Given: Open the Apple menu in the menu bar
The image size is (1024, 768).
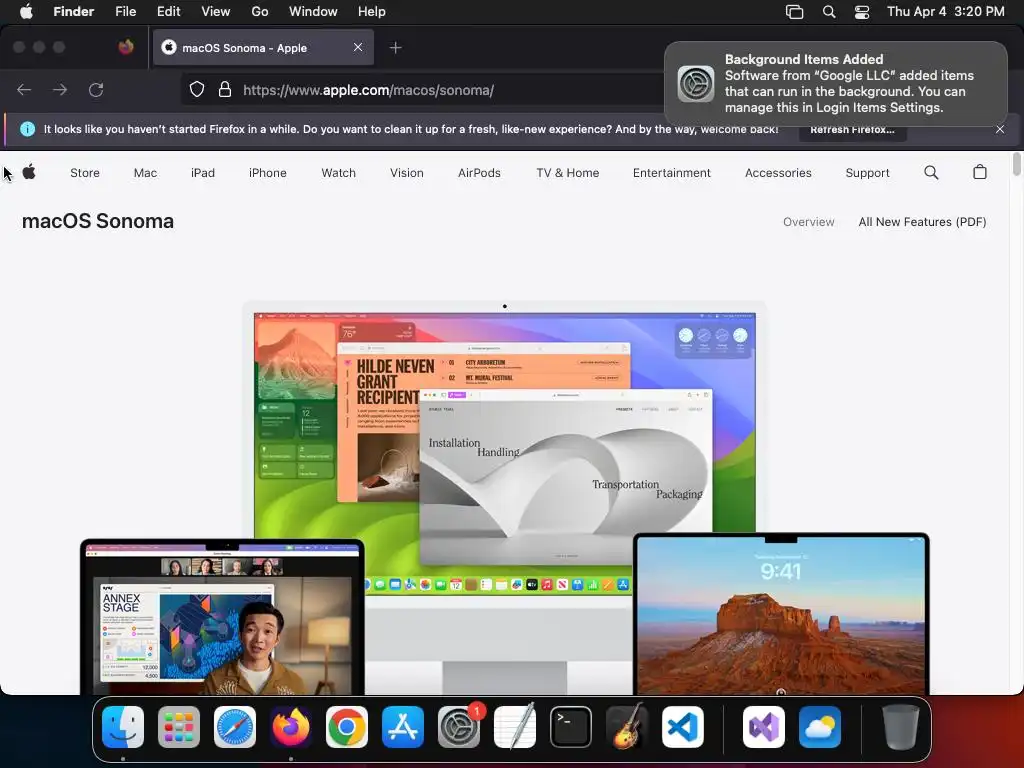Looking at the screenshot, I should click(x=26, y=12).
